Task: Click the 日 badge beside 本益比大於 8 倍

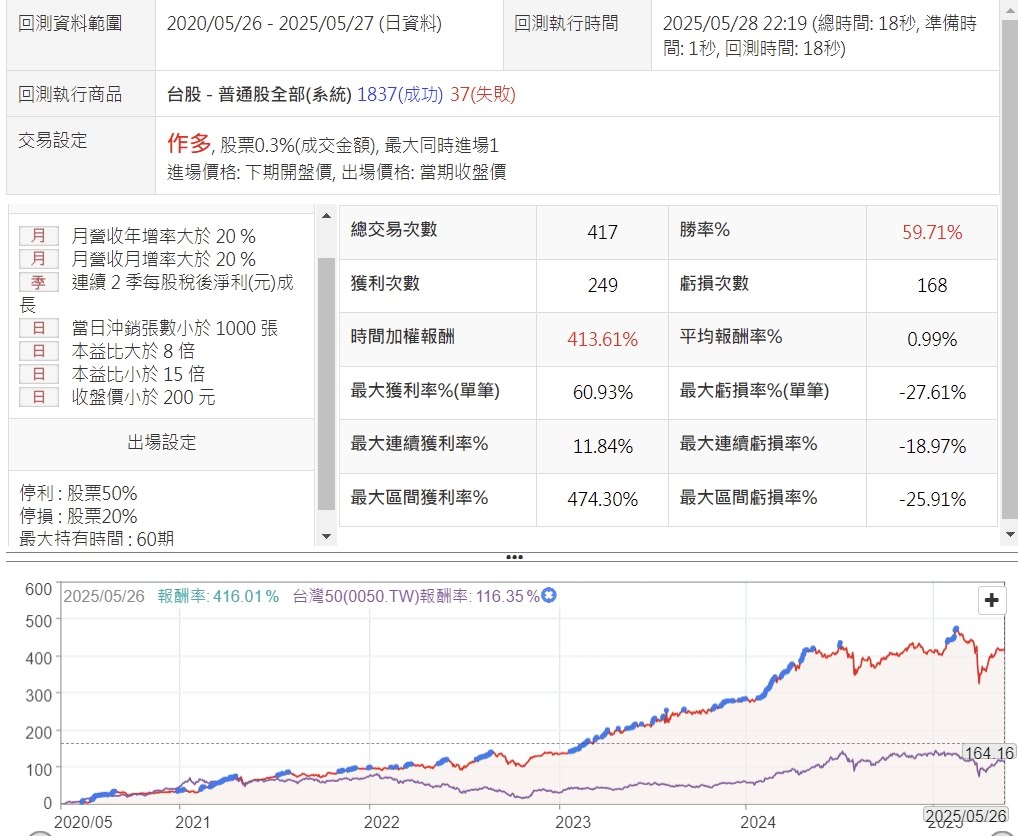Action: click(x=39, y=351)
